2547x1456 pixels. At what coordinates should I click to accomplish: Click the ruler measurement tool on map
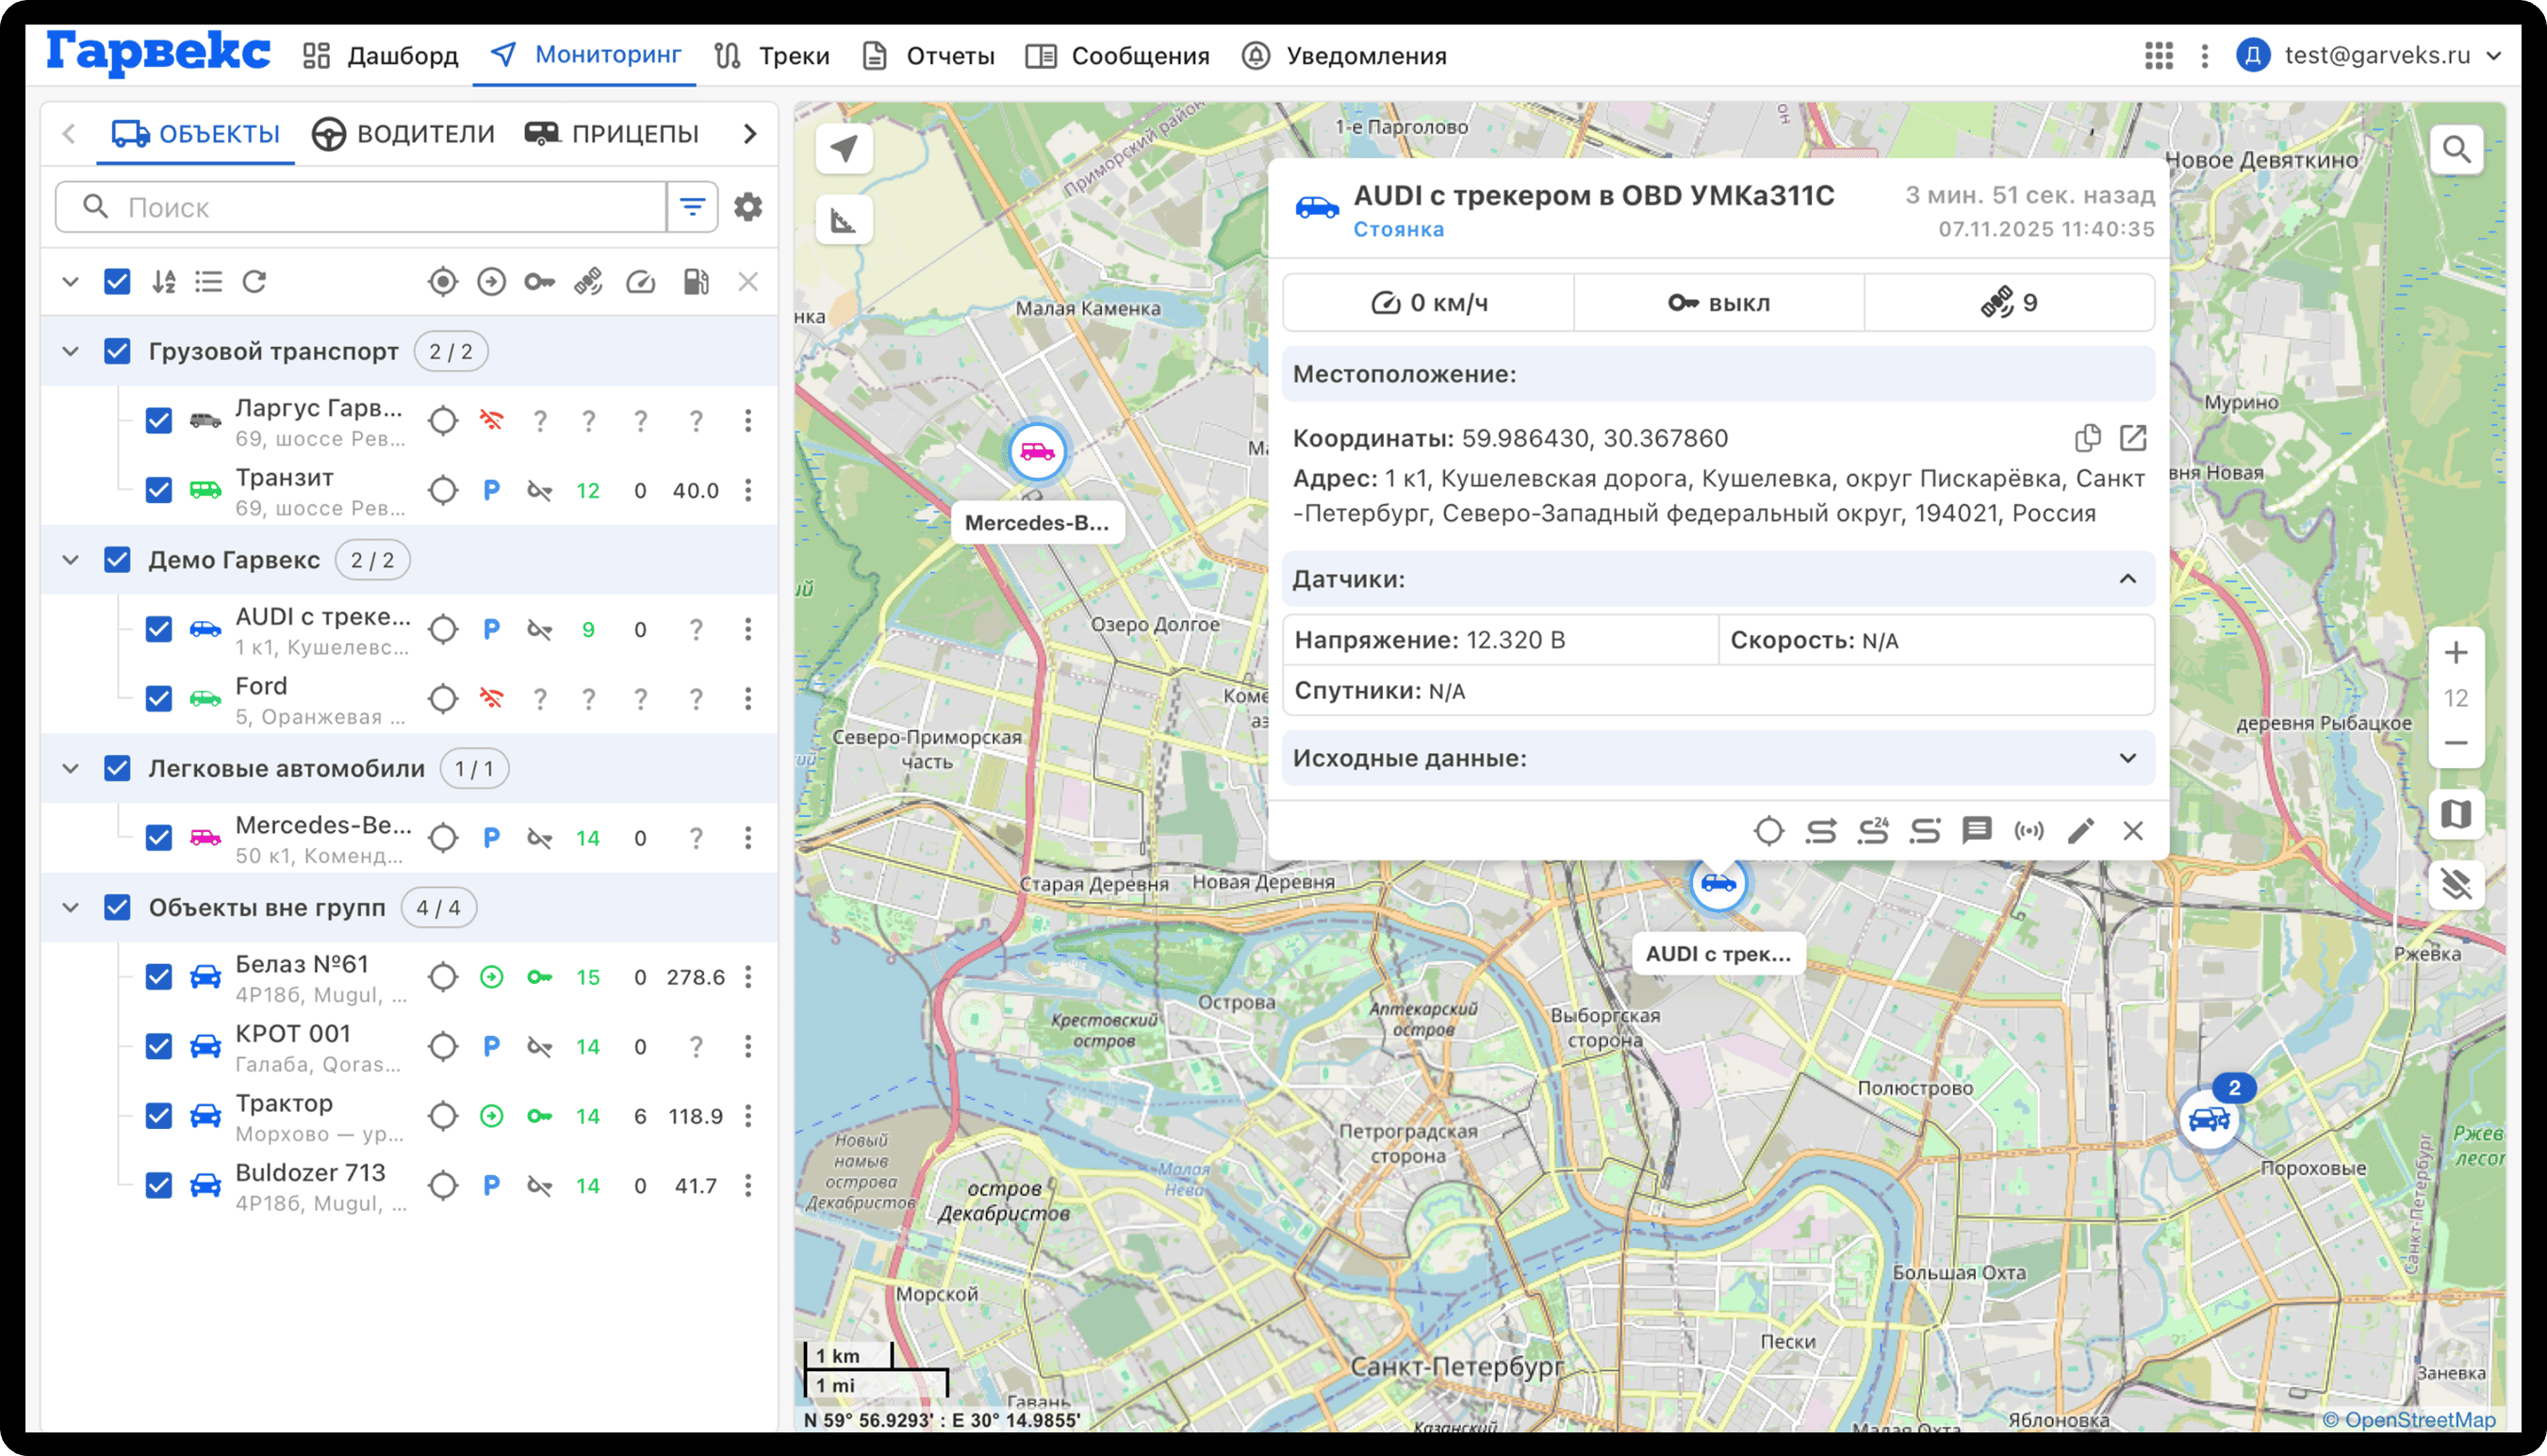tap(844, 220)
